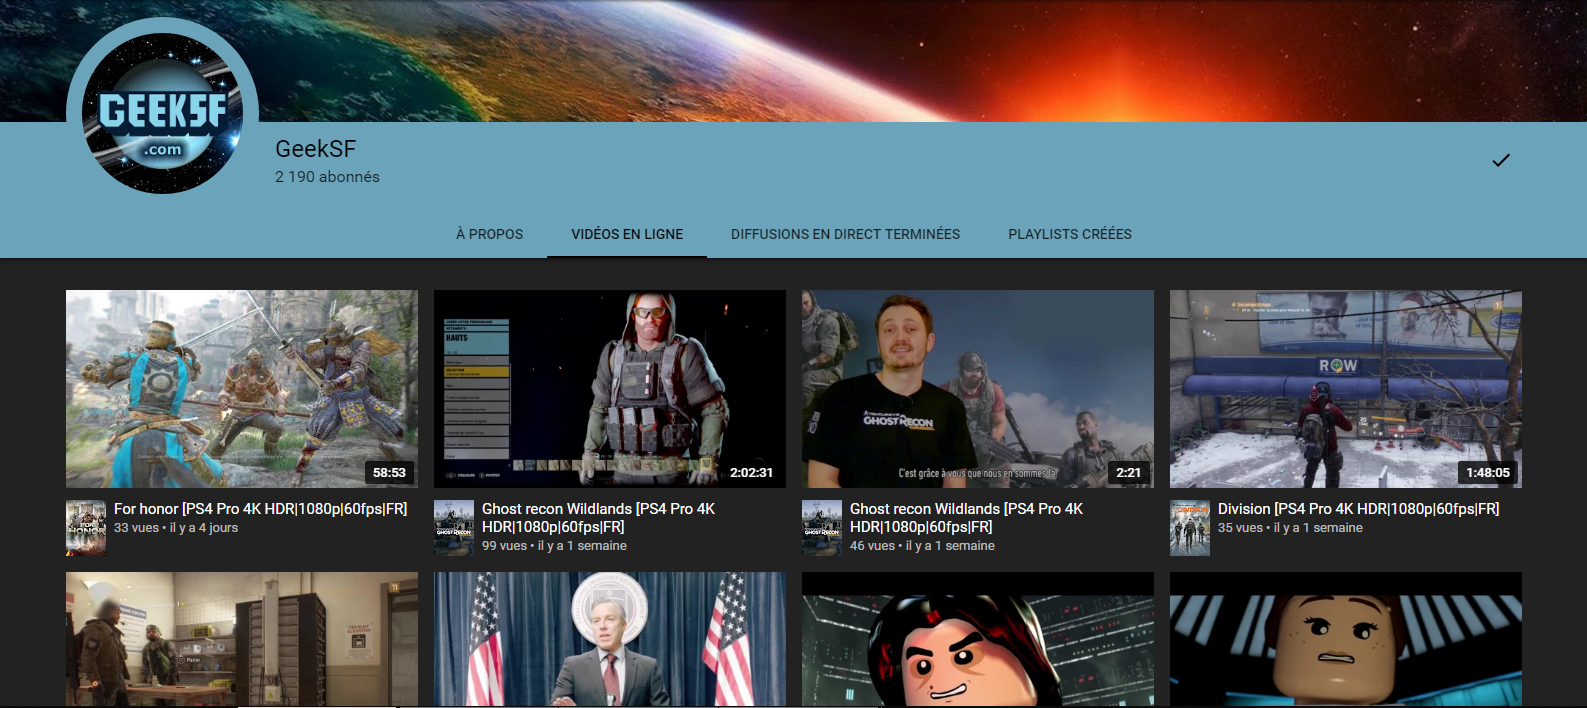Switch to DIFFUSIONS EN DIRECT TERMINÉES tab
The width and height of the screenshot is (1587, 708).
click(x=845, y=234)
